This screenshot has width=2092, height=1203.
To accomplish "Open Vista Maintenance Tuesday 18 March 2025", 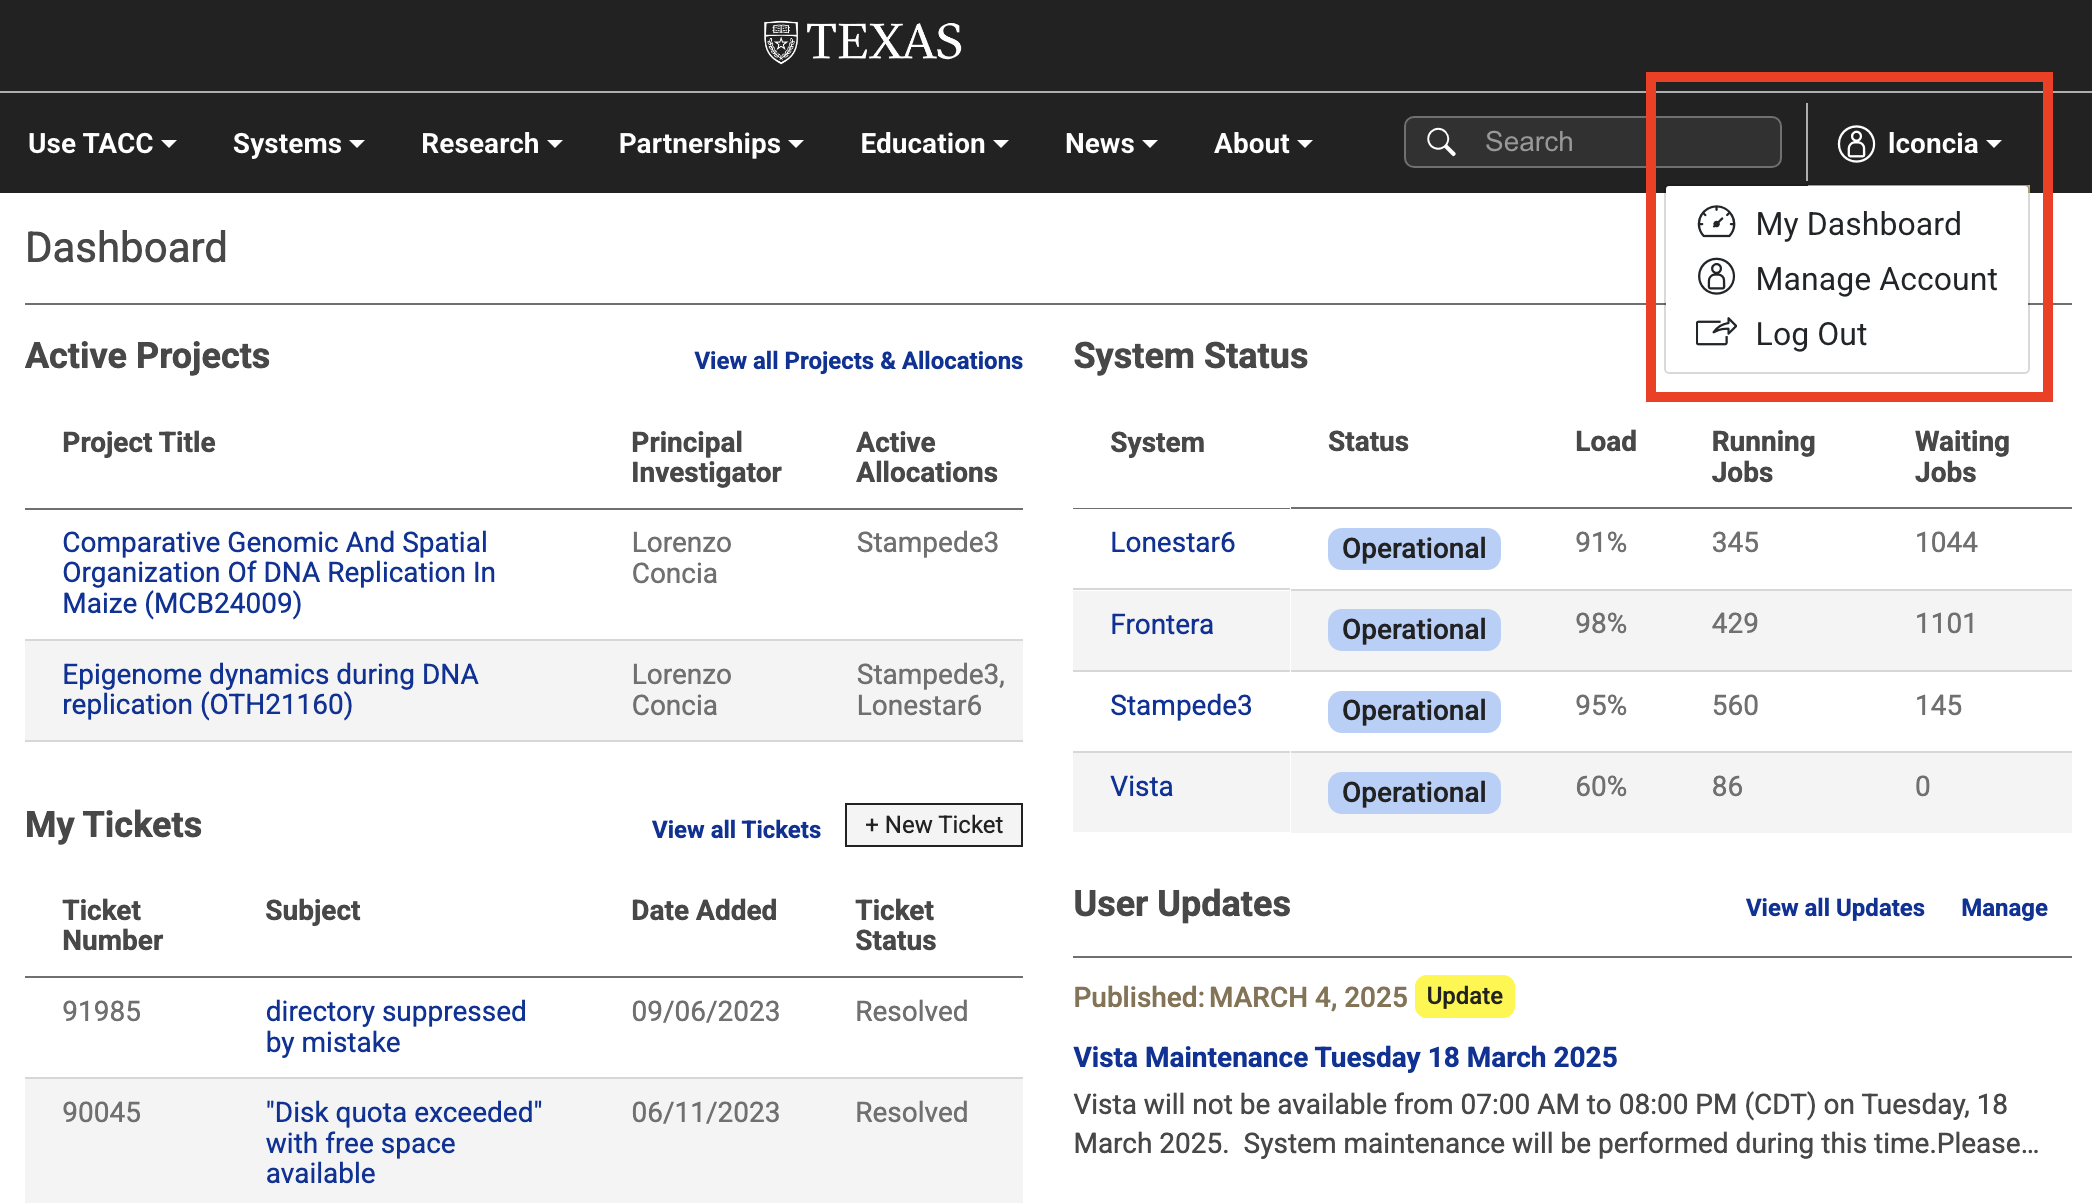I will [1345, 1057].
